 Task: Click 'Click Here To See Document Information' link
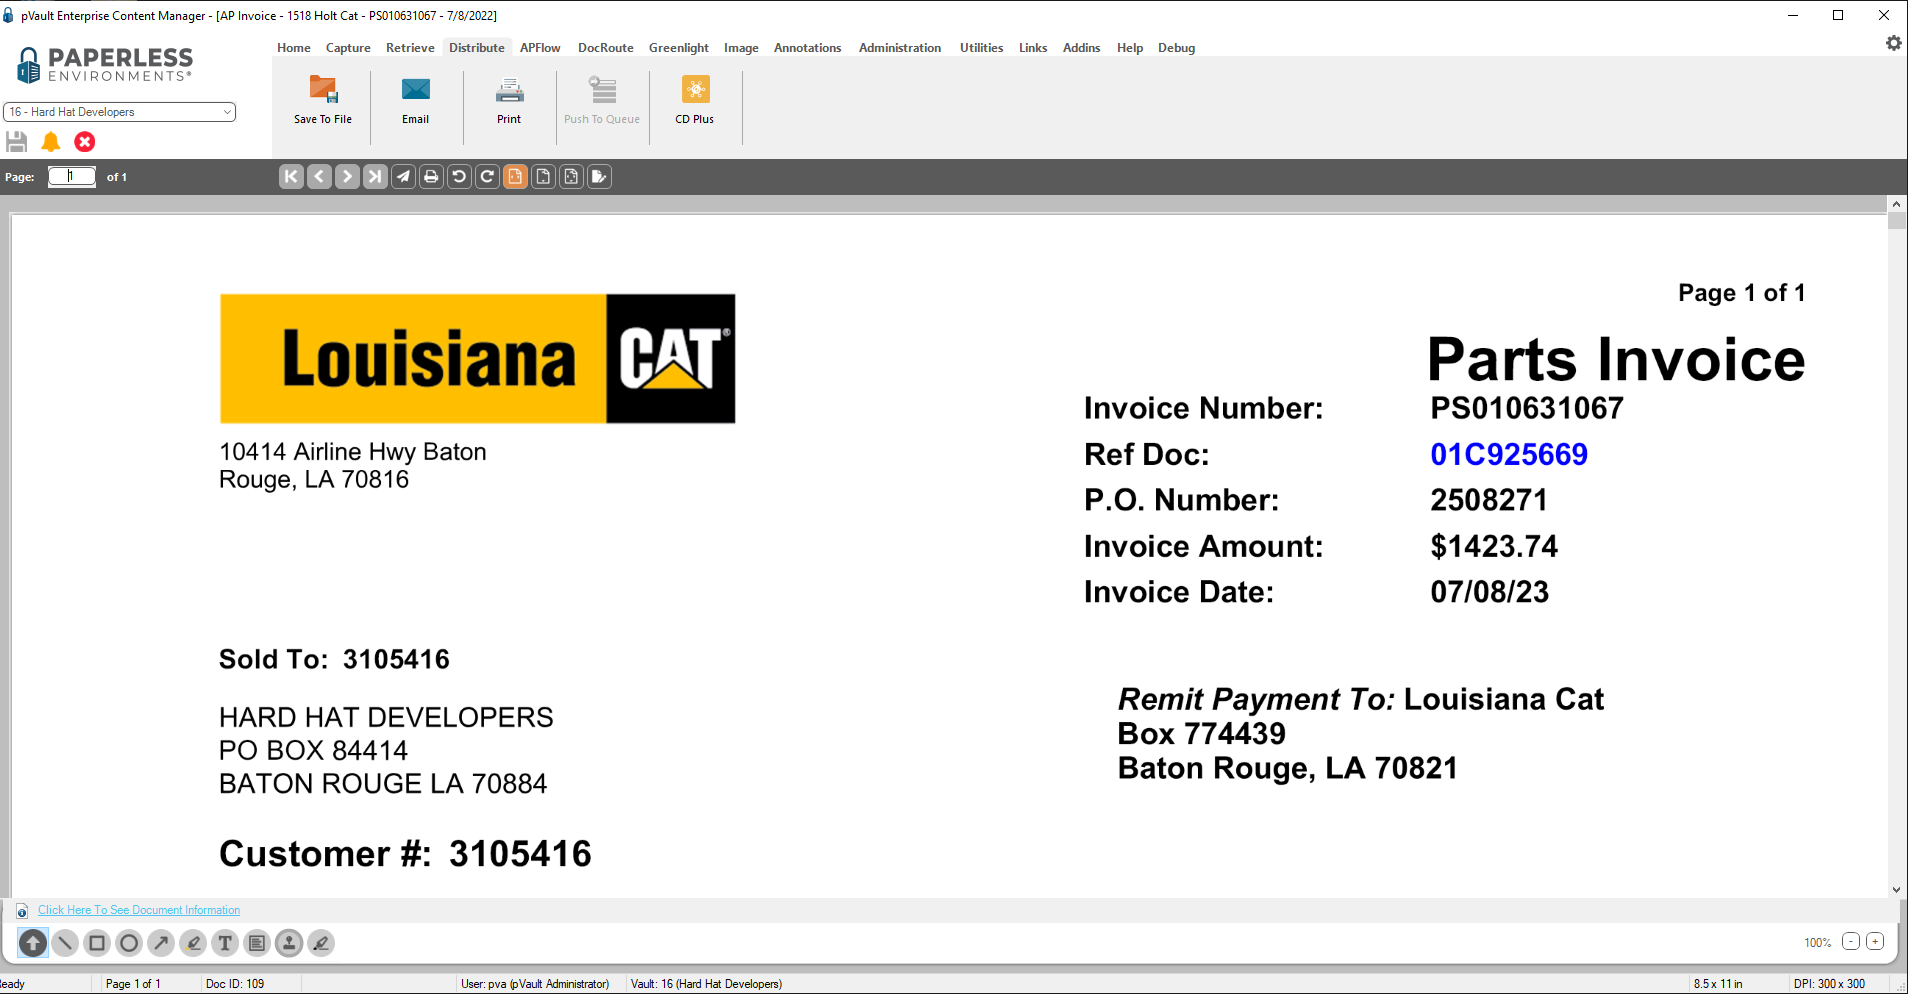pos(139,910)
